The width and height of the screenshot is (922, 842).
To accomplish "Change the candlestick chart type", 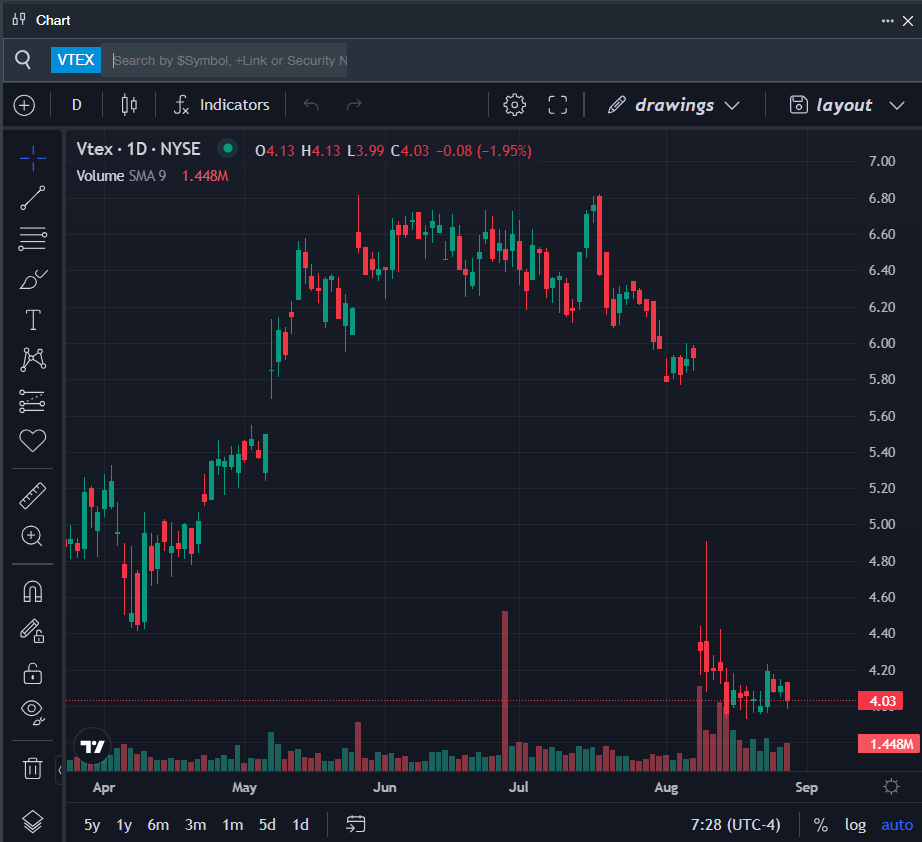I will point(129,105).
